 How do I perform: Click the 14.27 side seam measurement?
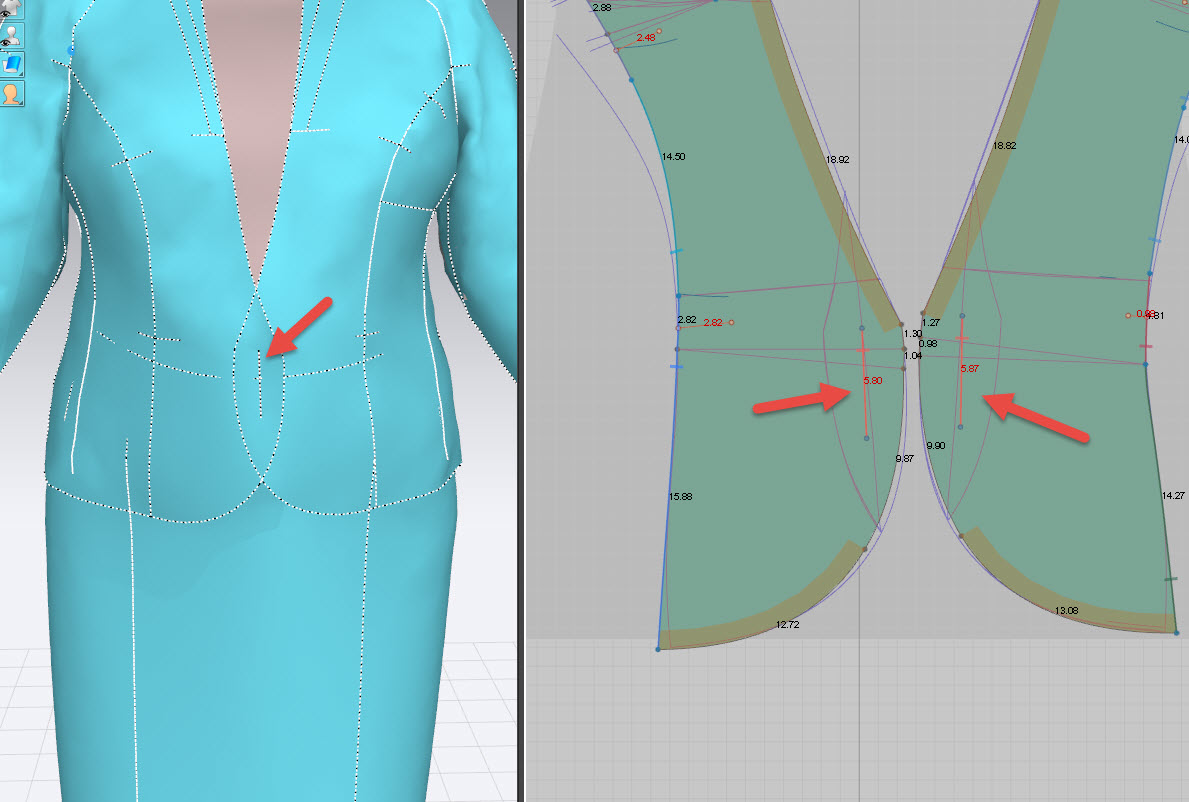click(x=1172, y=495)
